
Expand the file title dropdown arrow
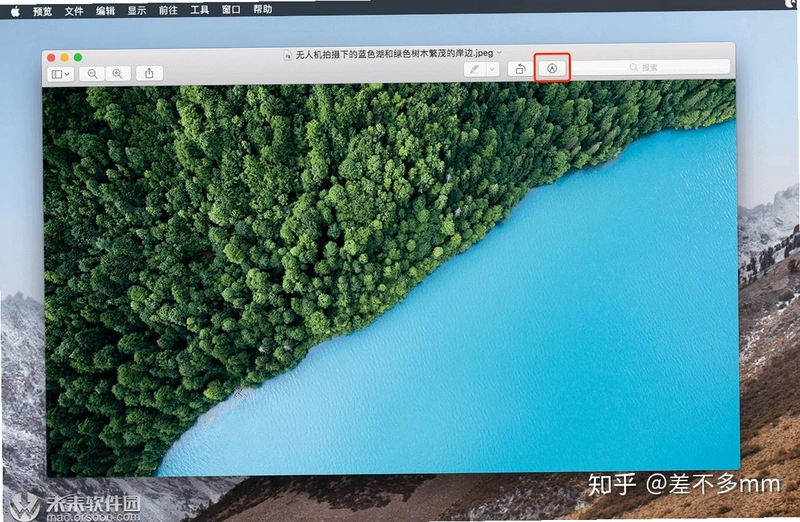[499, 52]
